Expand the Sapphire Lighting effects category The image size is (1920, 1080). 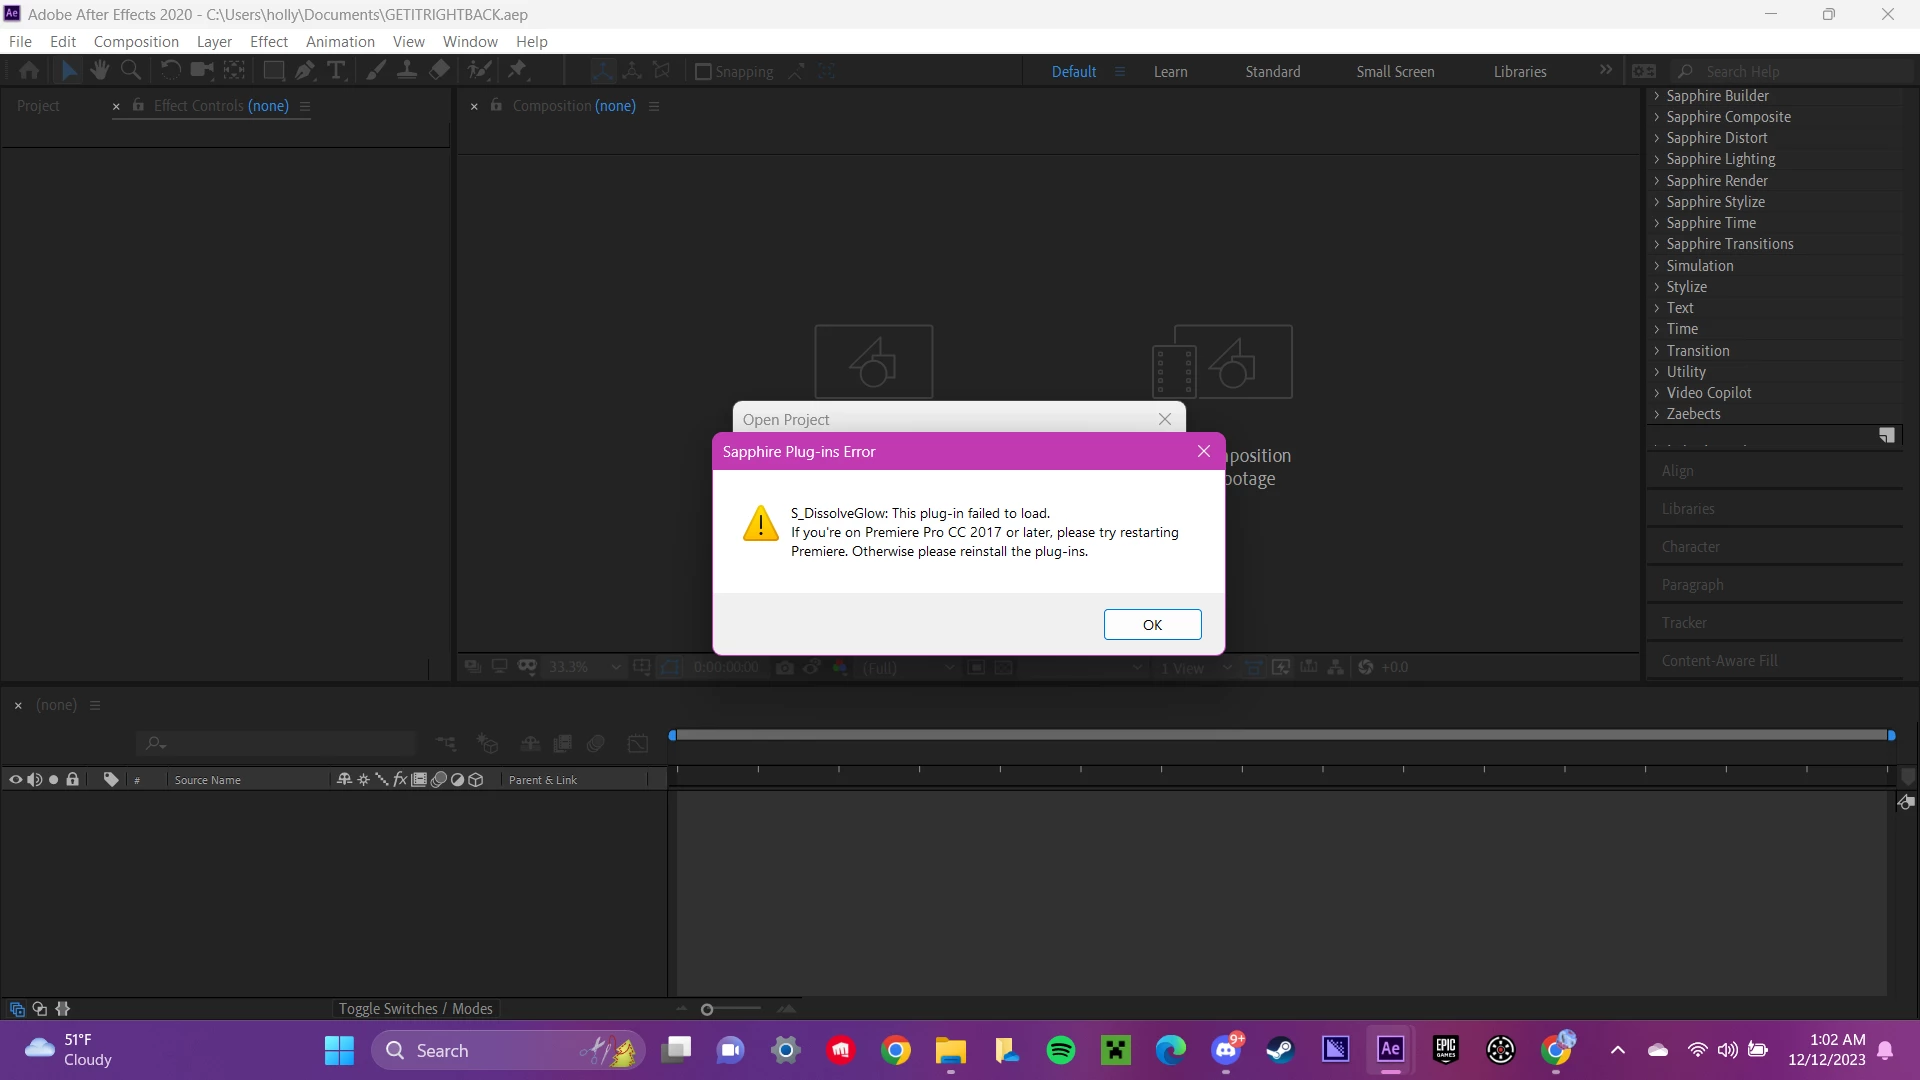pyautogui.click(x=1656, y=159)
